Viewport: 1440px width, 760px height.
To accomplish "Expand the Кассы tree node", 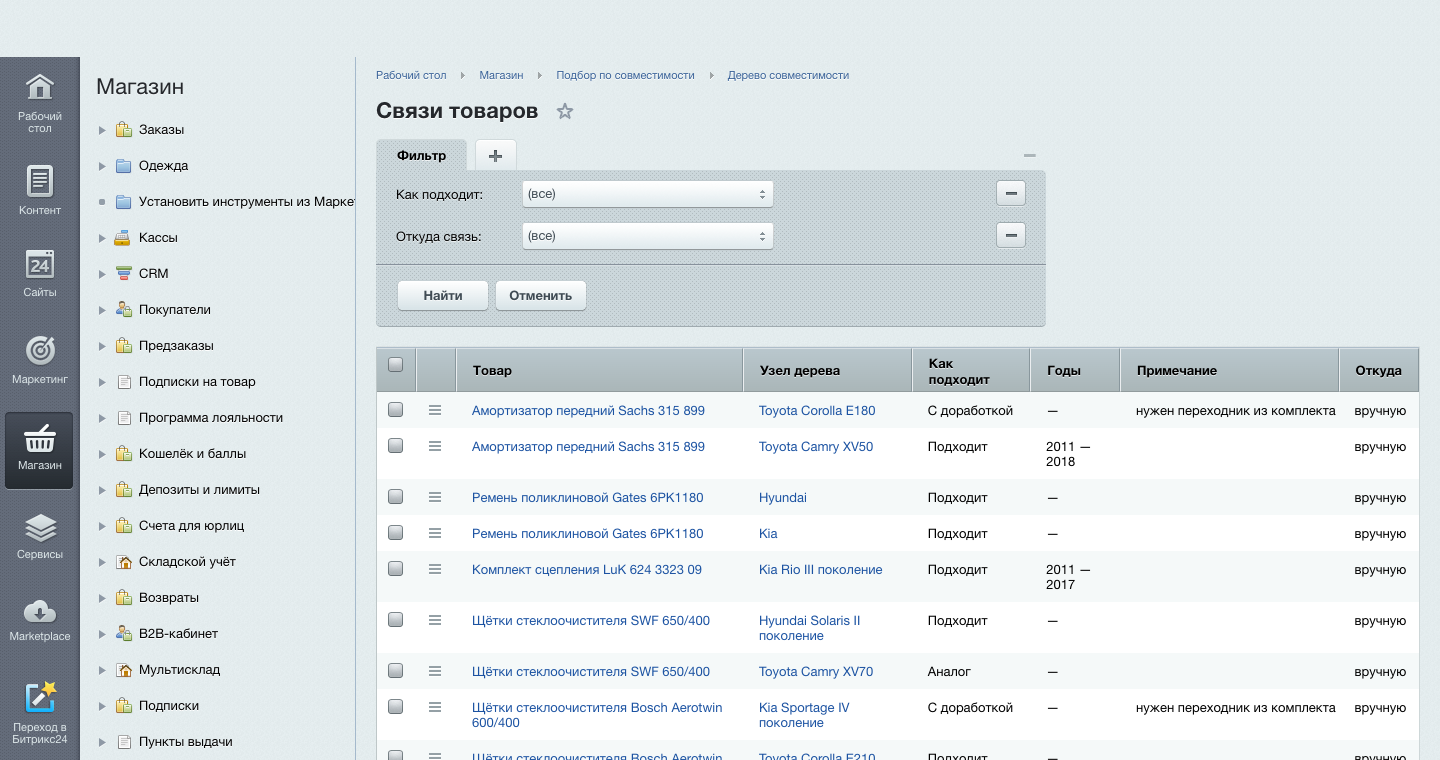I will point(102,238).
